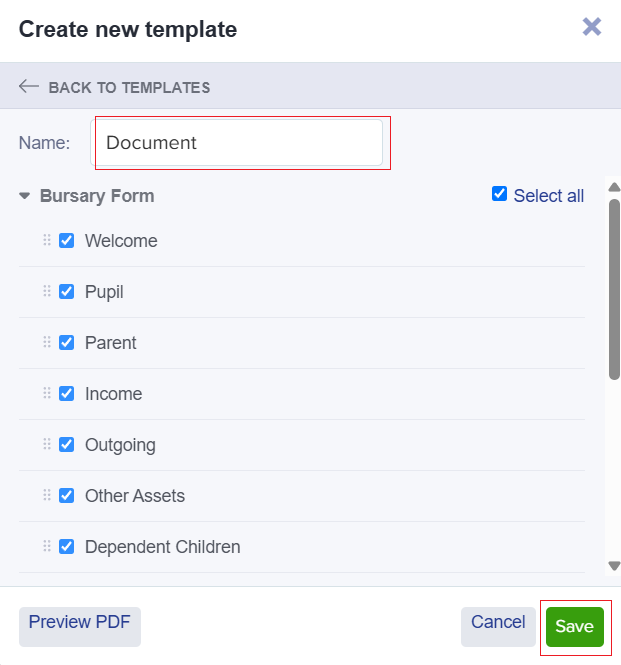Screen dimensions: 621x665
Task: Click the drag handle for Dependent Children
Action: 47,546
